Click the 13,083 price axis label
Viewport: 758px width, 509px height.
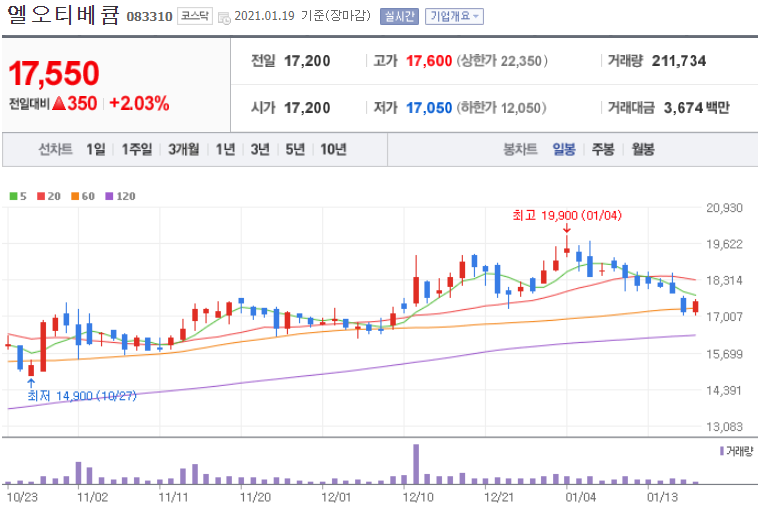(x=724, y=427)
